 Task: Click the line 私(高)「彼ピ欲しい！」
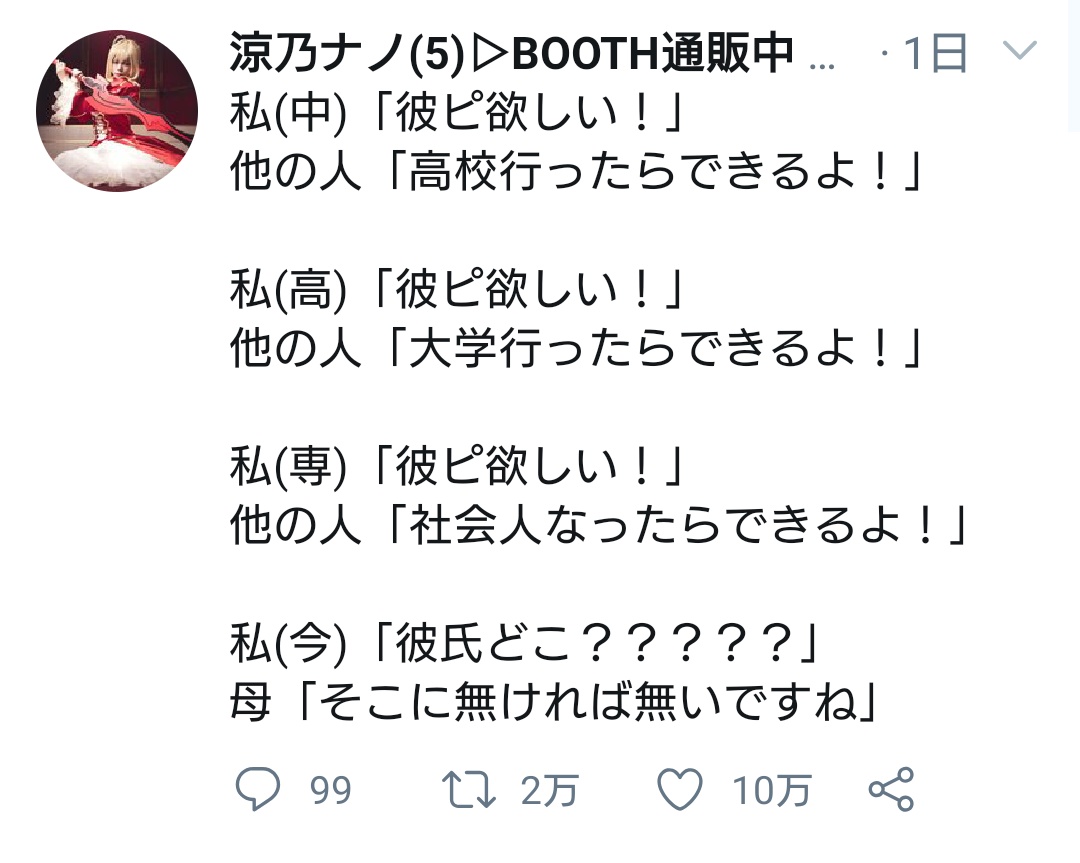457,289
